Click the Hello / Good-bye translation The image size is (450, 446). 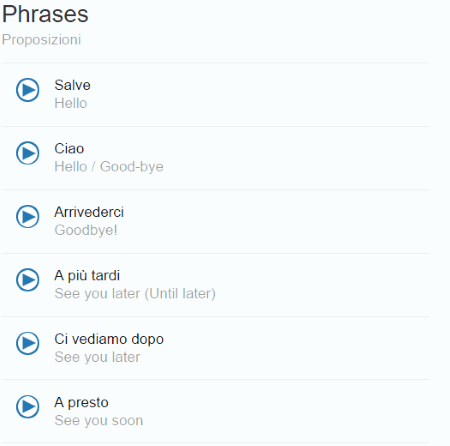[x=109, y=167]
